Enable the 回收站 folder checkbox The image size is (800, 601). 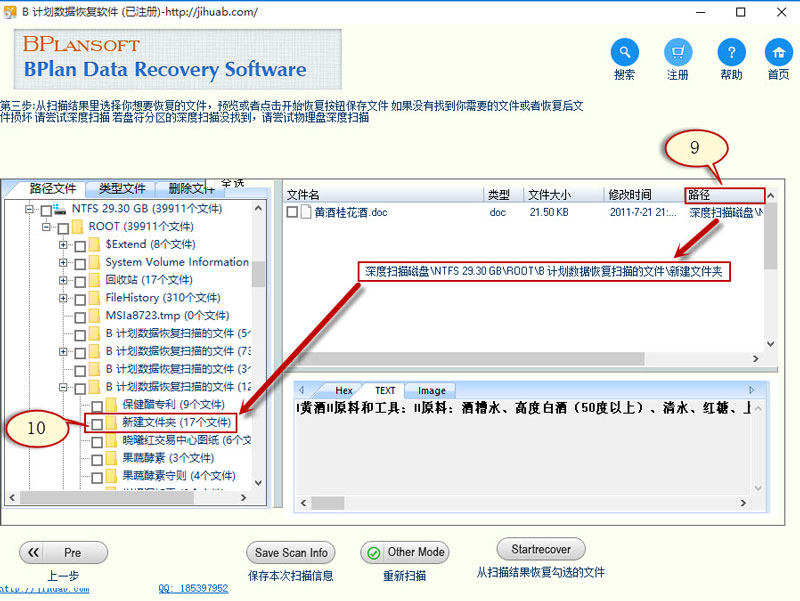79,280
